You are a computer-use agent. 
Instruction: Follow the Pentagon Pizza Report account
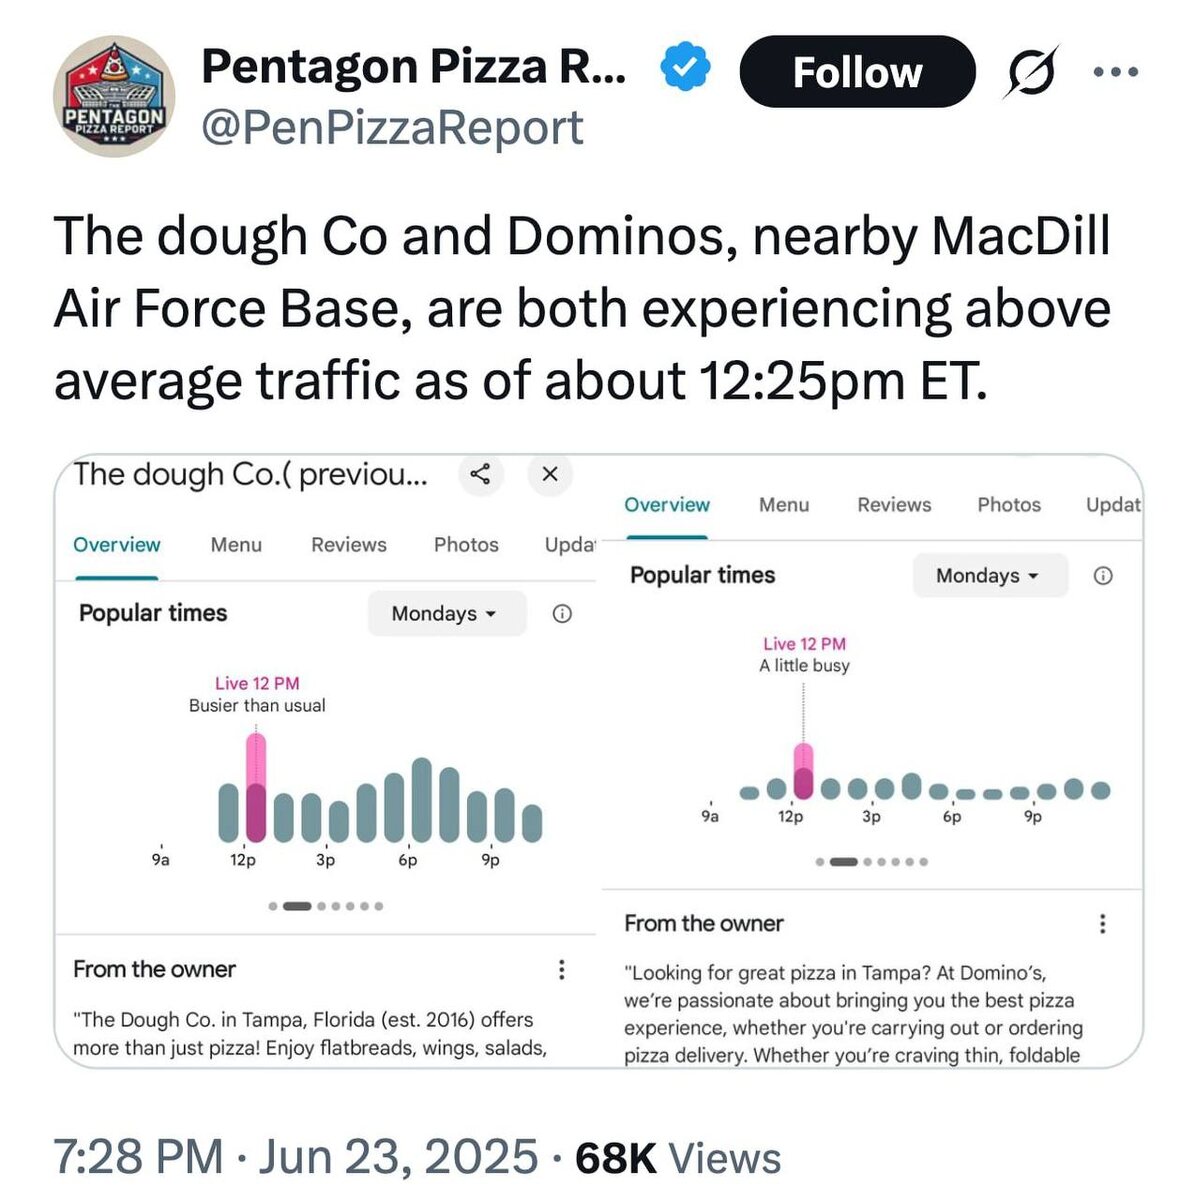tap(857, 72)
